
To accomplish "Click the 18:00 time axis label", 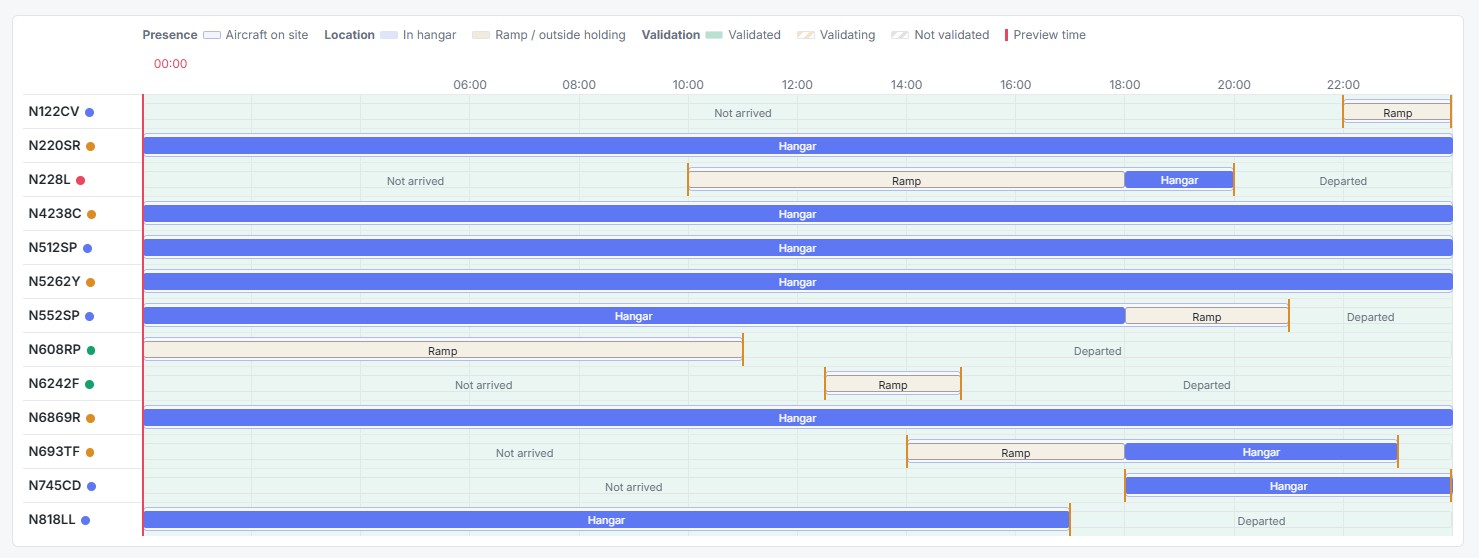I will [1125, 85].
